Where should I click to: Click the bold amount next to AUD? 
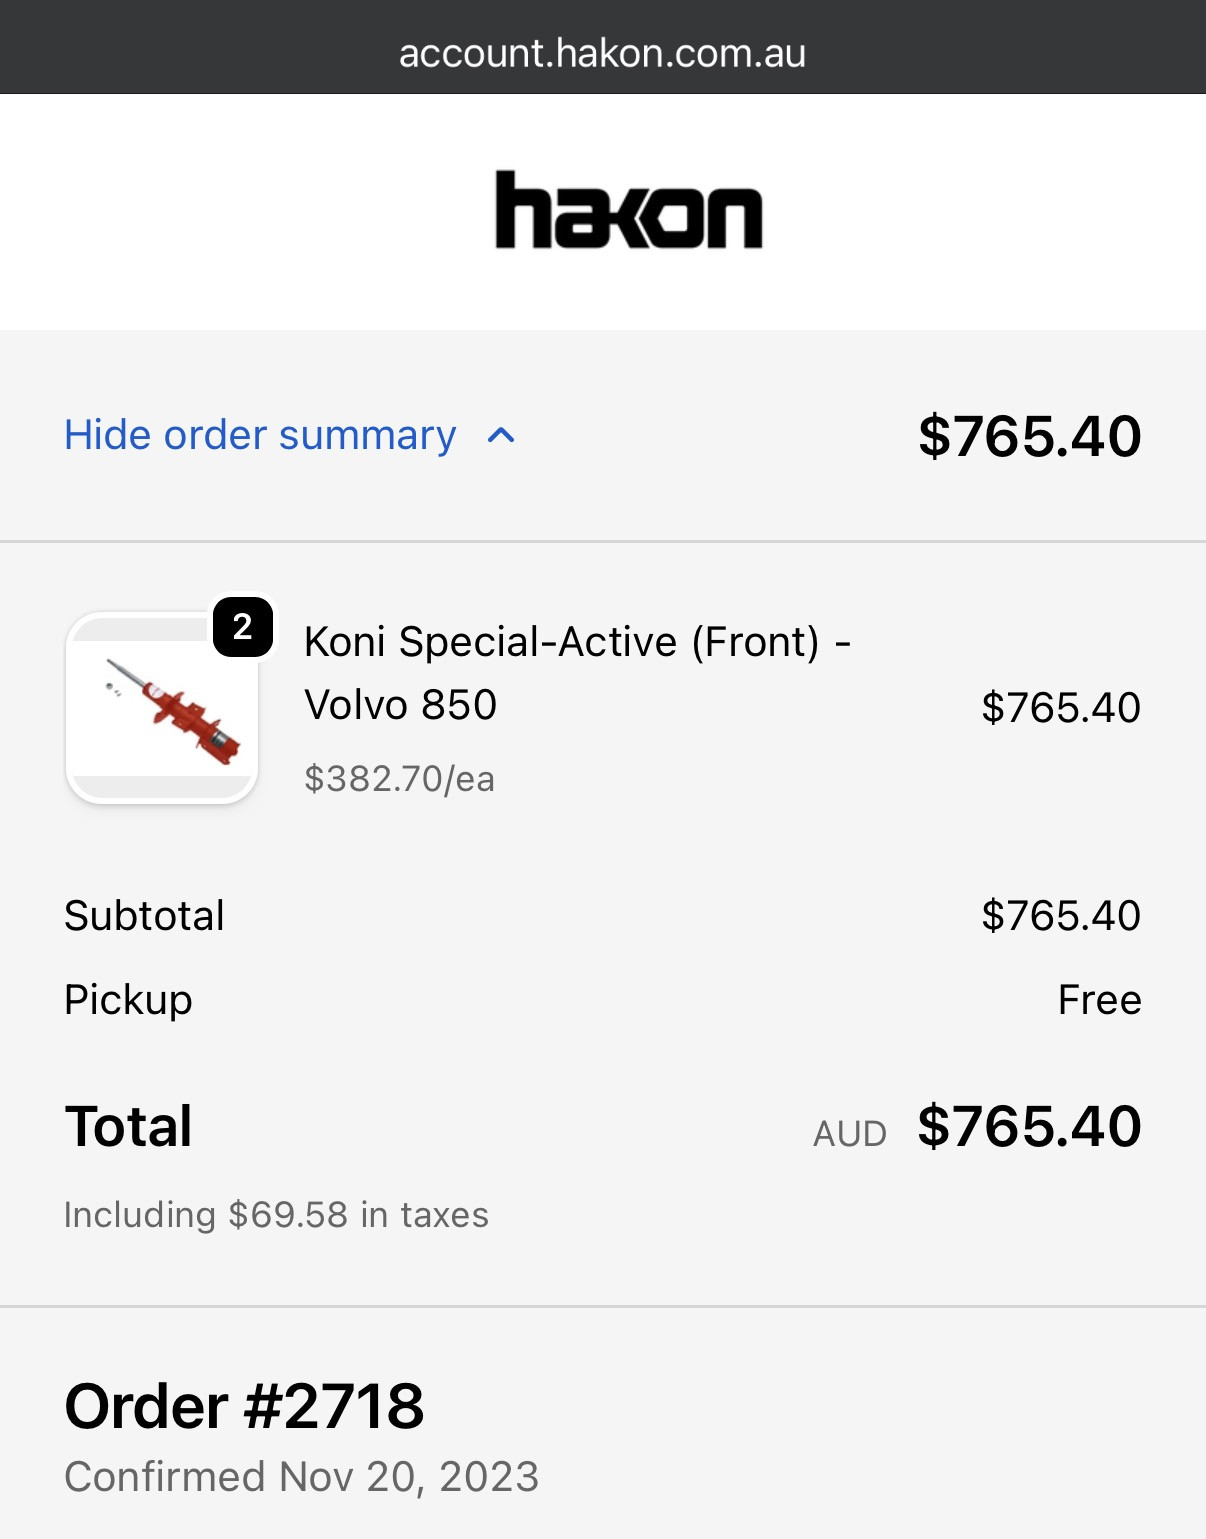[1029, 1127]
